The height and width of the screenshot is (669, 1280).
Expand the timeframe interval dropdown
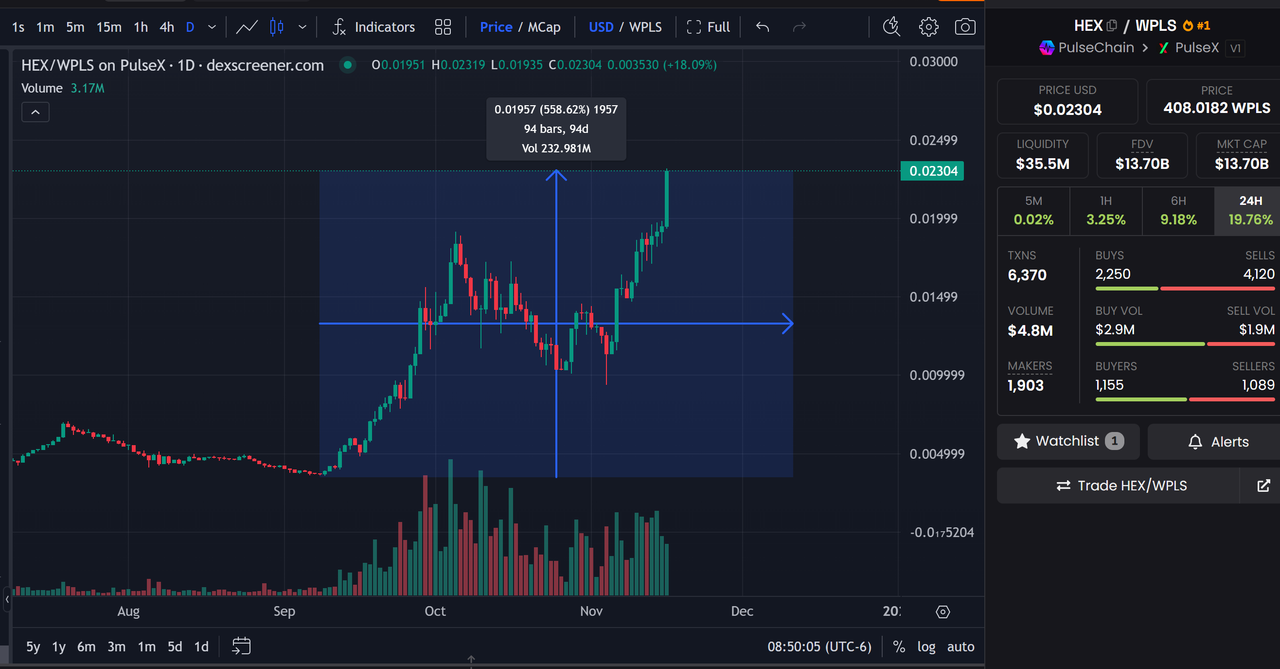[x=212, y=27]
